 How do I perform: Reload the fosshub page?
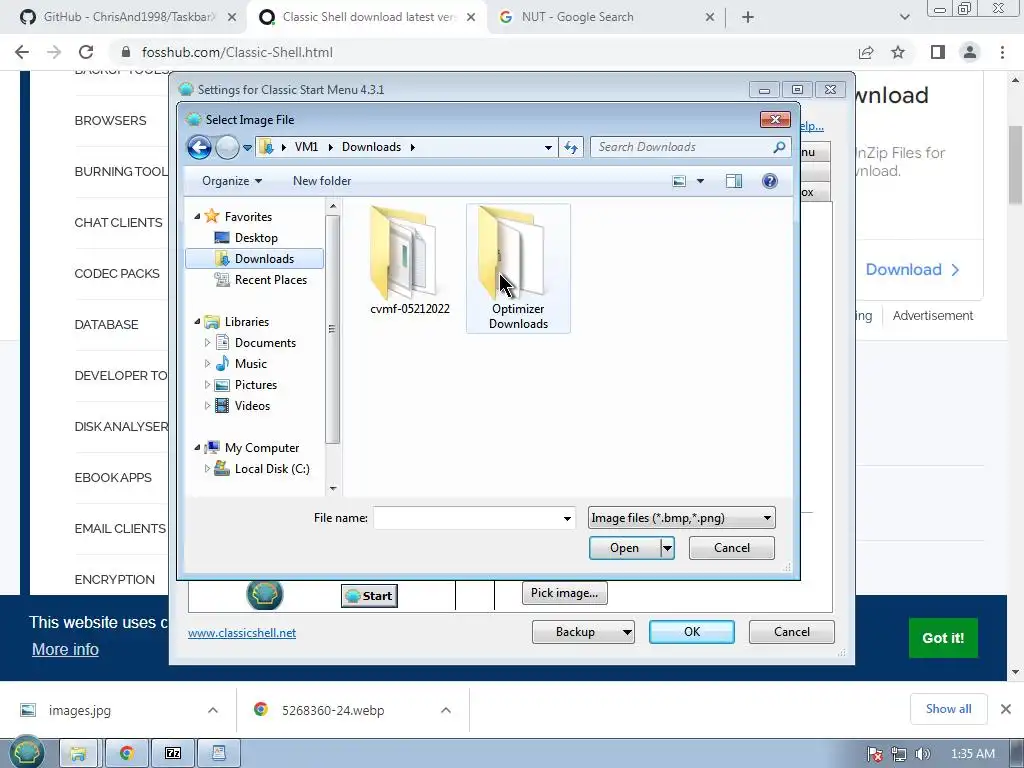click(86, 52)
